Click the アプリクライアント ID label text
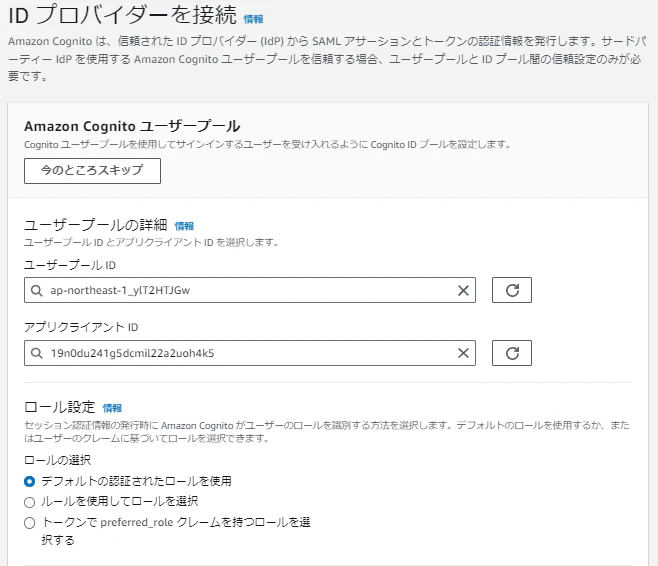 [81, 327]
